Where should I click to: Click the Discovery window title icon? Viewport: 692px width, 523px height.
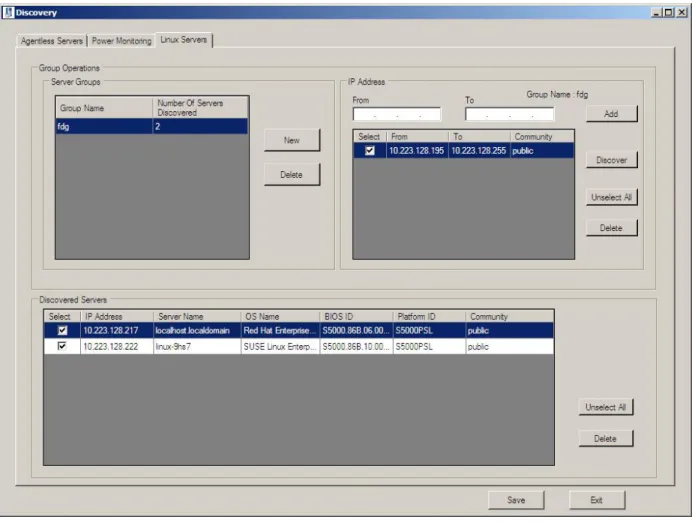8,12
